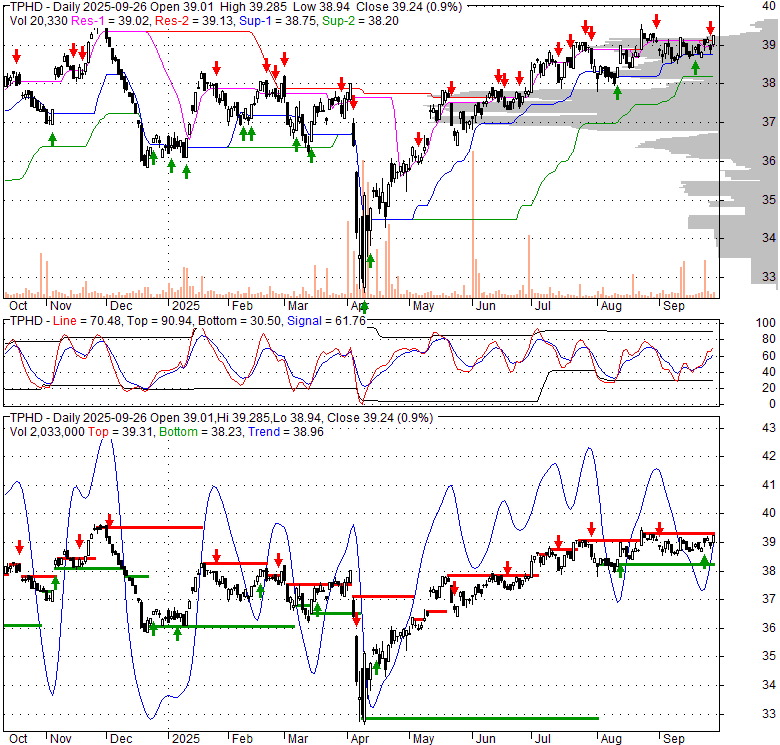780x745 pixels.
Task: Click the Jul label on top chart axis
Action: pos(542,306)
